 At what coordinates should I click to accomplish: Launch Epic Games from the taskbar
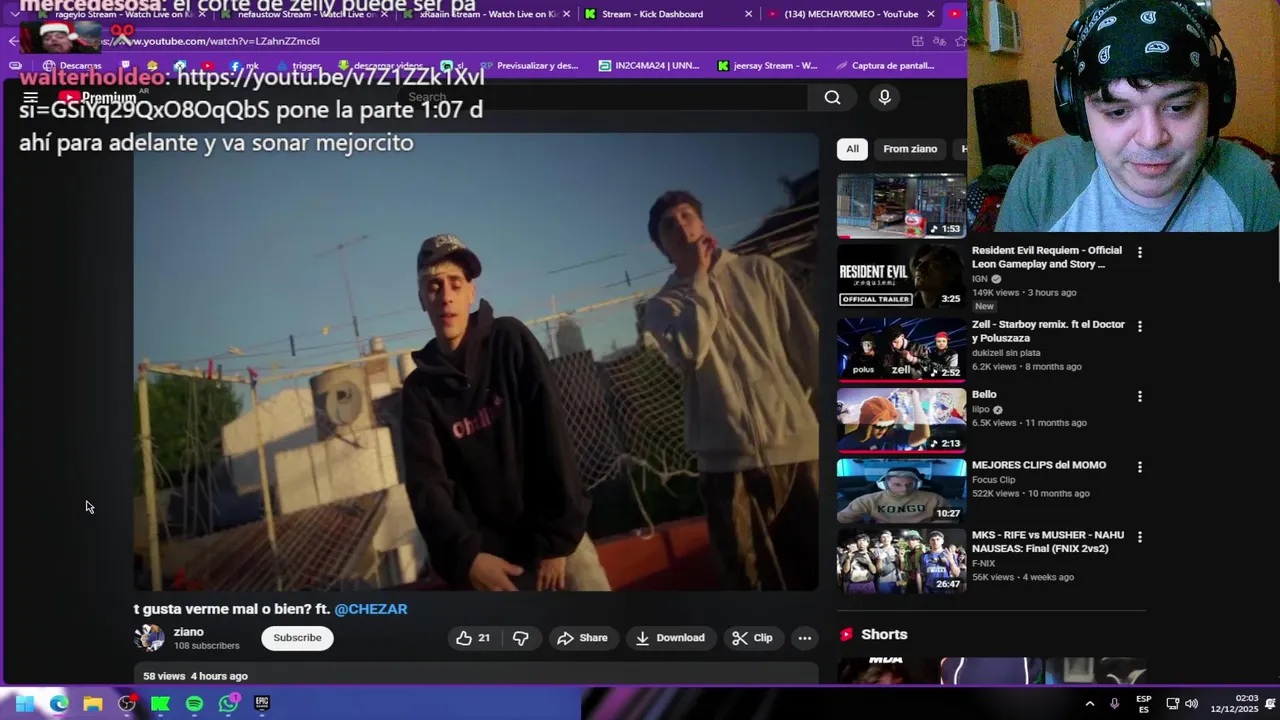pos(262,704)
